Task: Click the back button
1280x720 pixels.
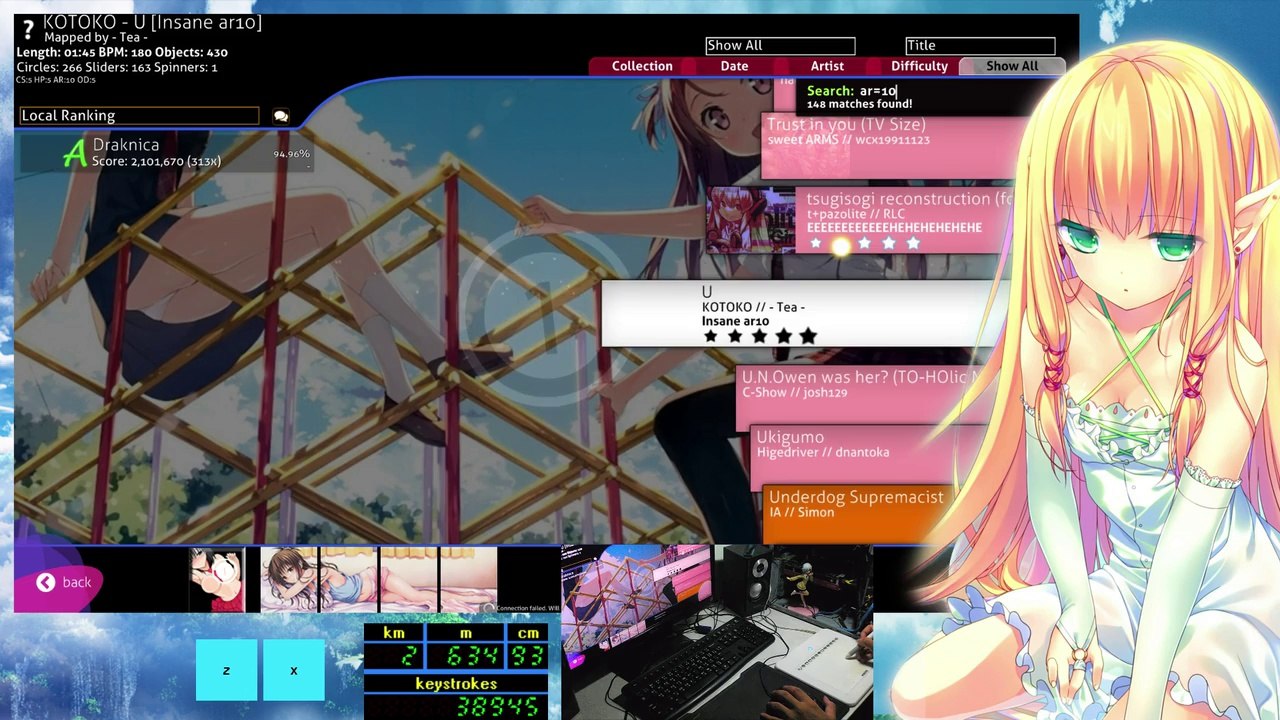Action: pos(58,582)
